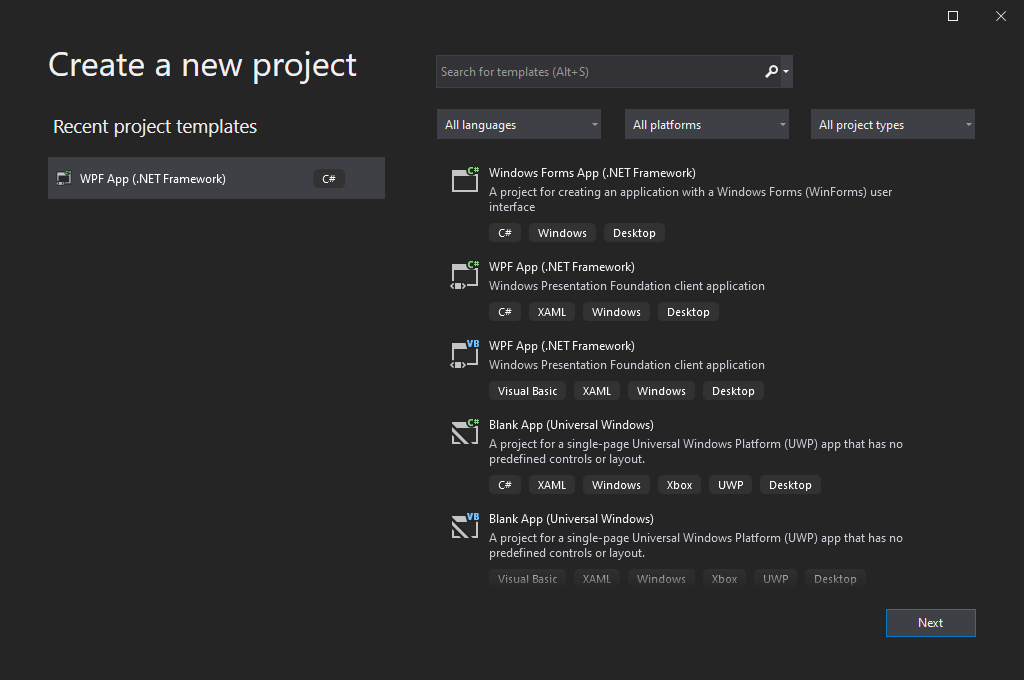The image size is (1024, 680).
Task: Click UWP tag under C# Blank App
Action: [x=731, y=485]
